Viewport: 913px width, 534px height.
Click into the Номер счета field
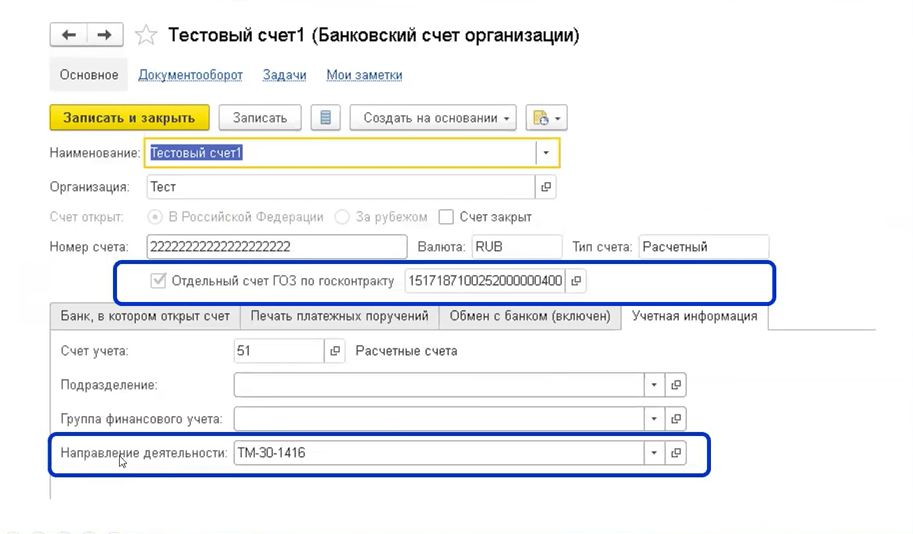(275, 247)
